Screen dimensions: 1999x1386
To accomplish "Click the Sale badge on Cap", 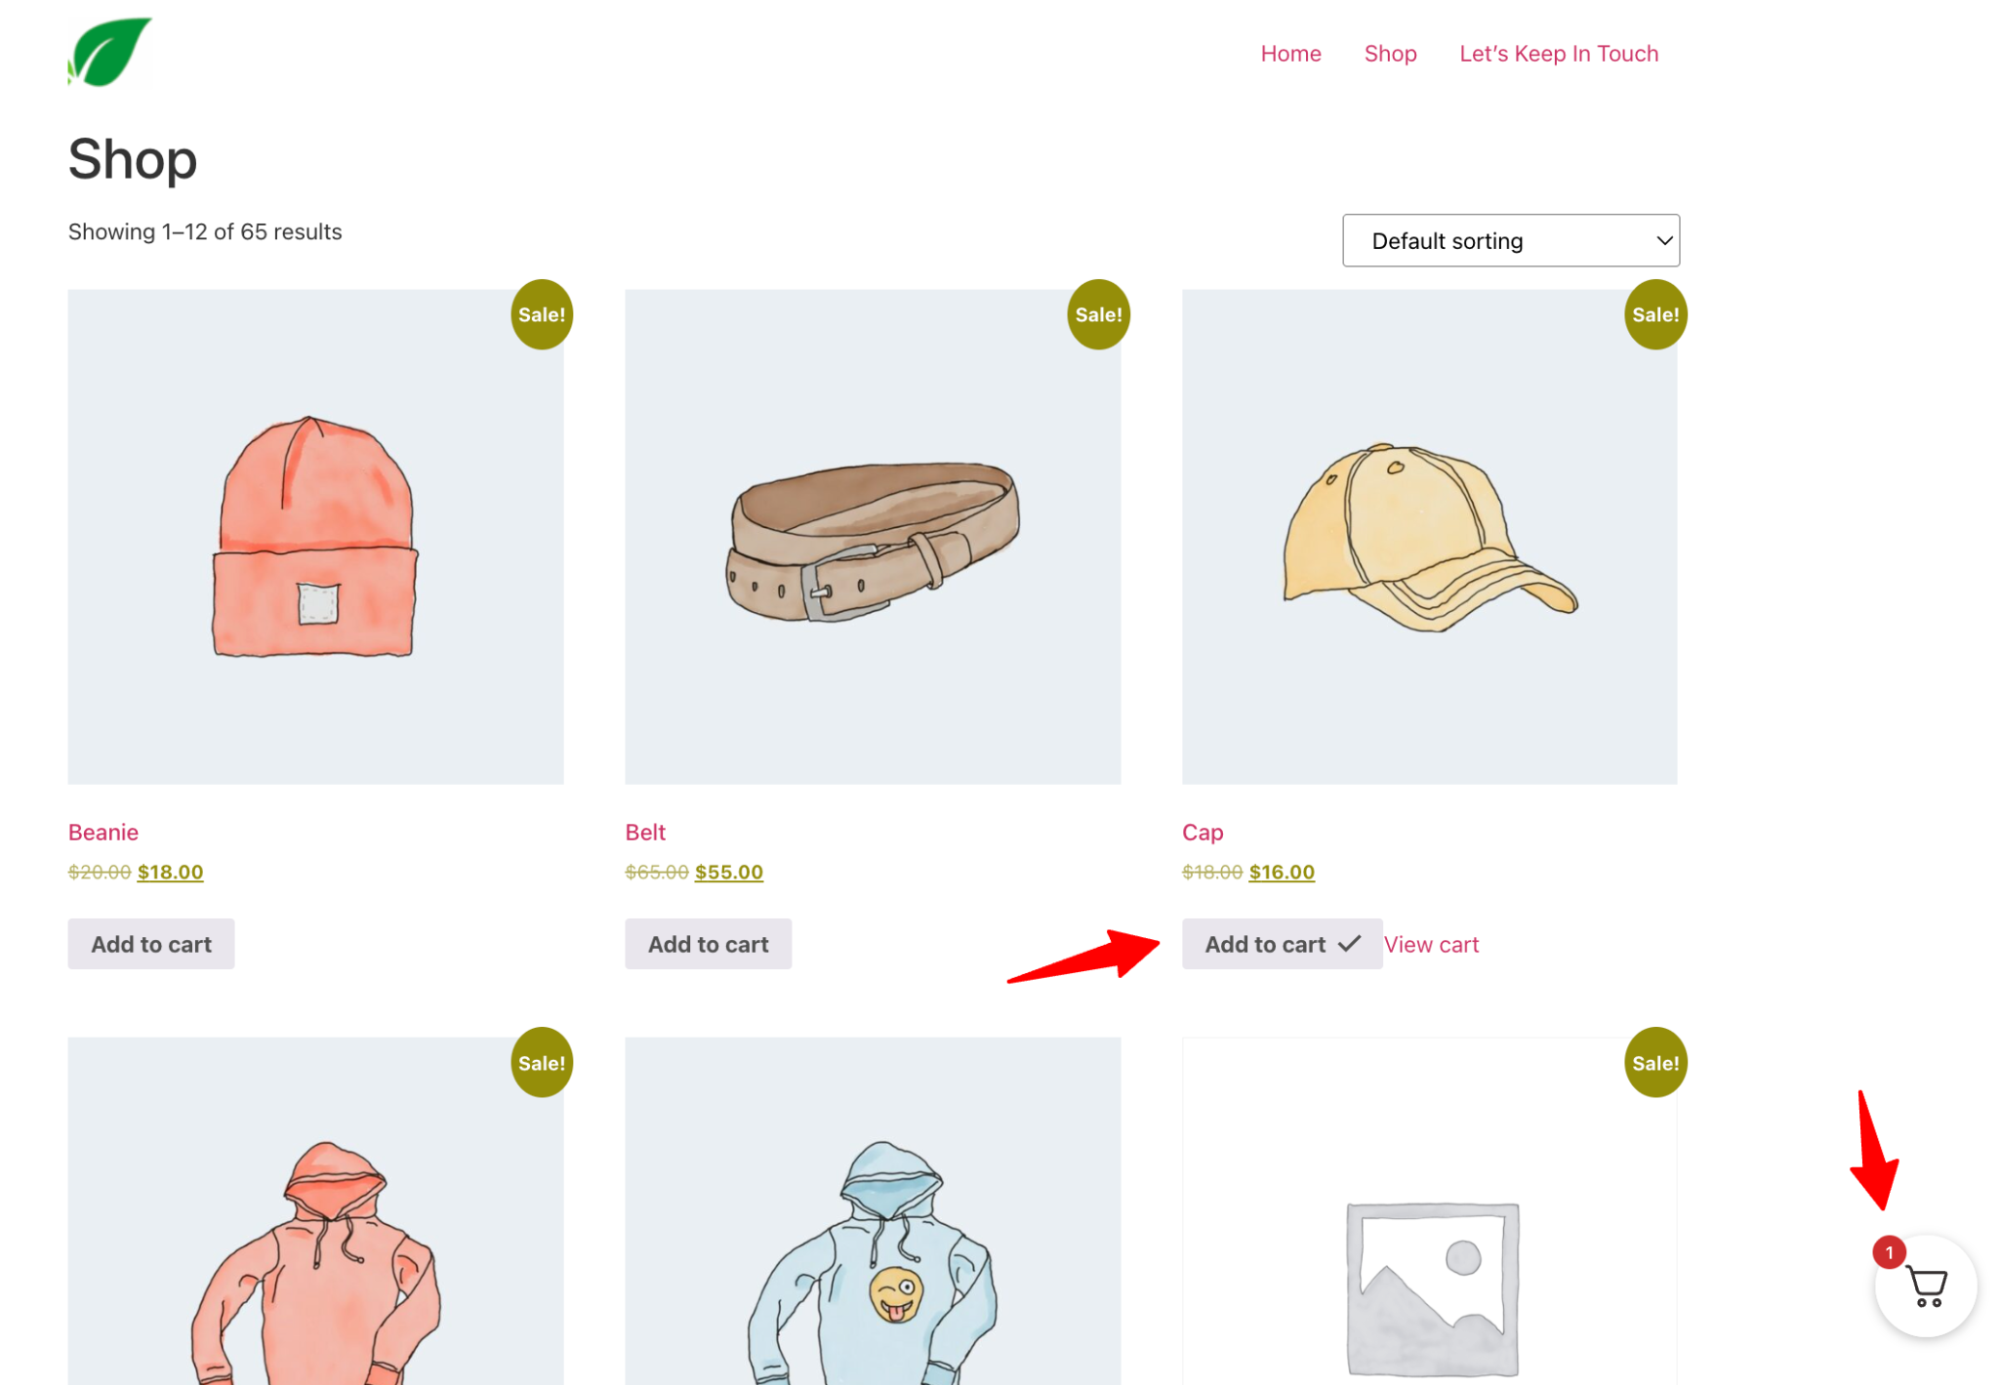I will click(1655, 315).
